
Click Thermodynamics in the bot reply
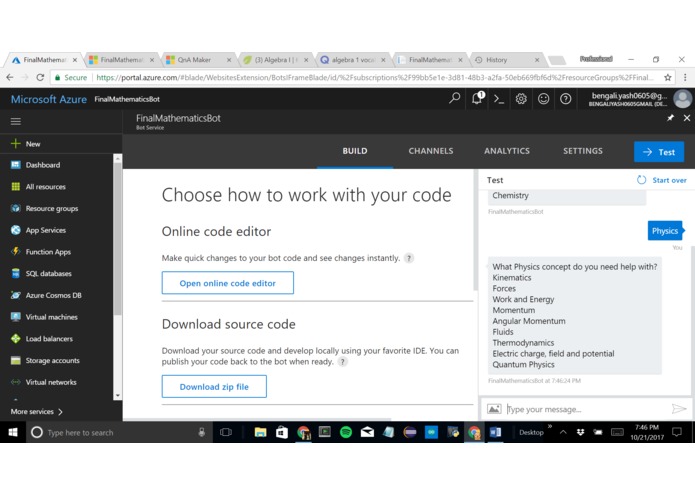(x=523, y=343)
